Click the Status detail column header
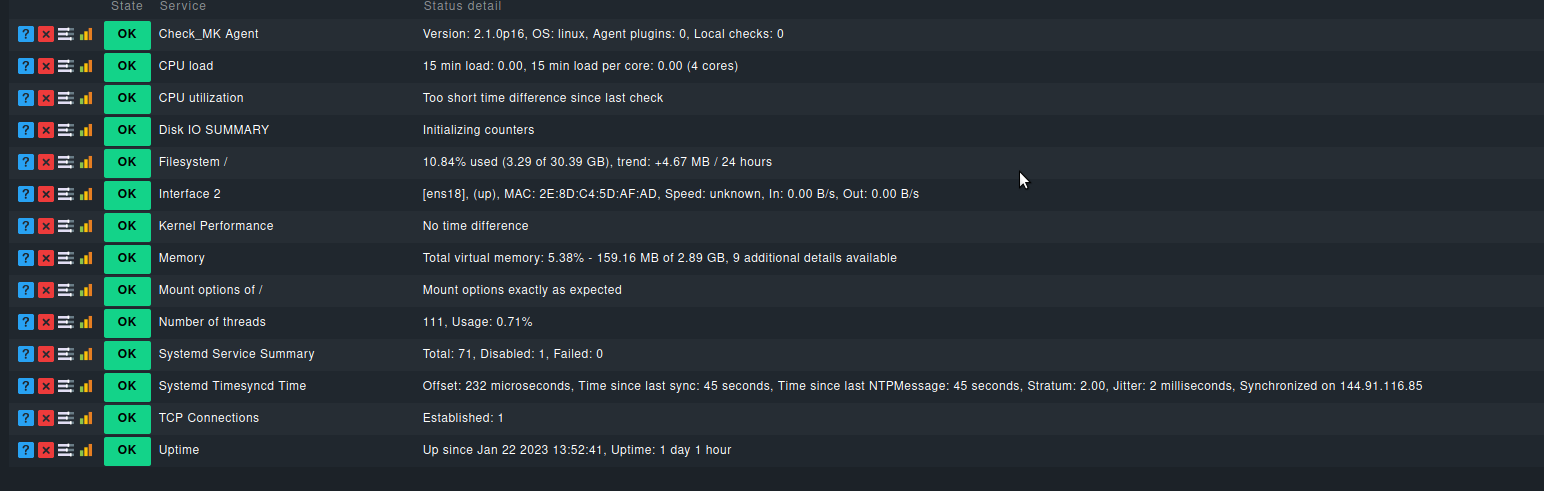The height and width of the screenshot is (491, 1544). pos(462,6)
